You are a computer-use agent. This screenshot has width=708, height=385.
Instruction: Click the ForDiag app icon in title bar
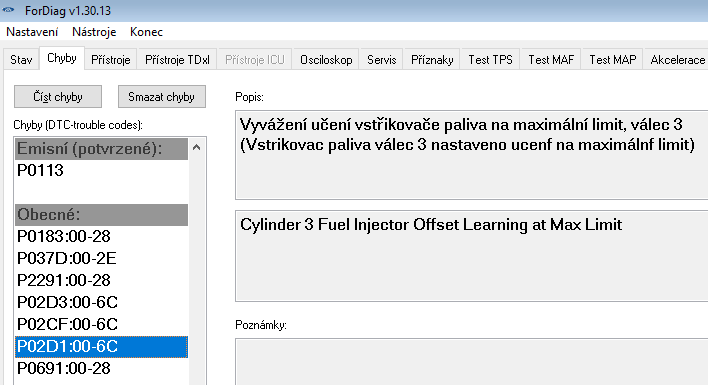(x=9, y=10)
